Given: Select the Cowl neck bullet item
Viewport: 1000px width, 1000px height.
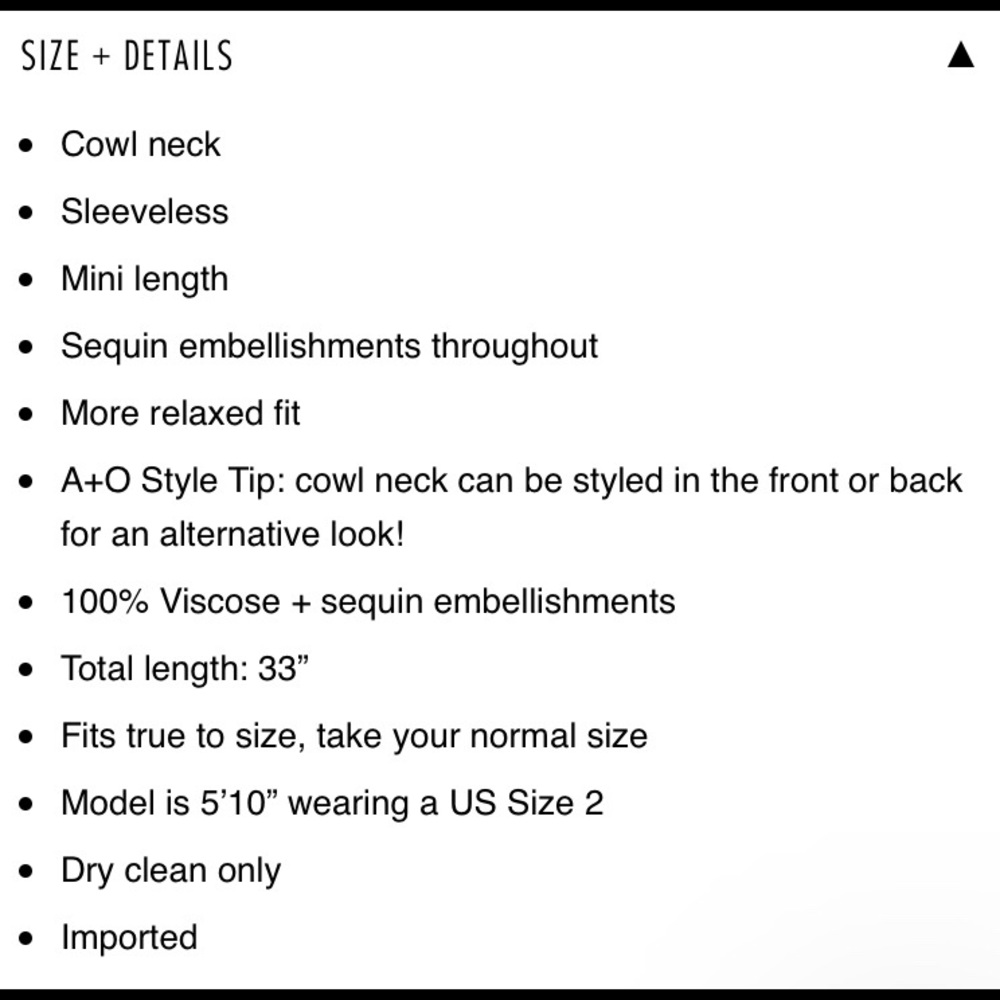Looking at the screenshot, I should point(140,144).
